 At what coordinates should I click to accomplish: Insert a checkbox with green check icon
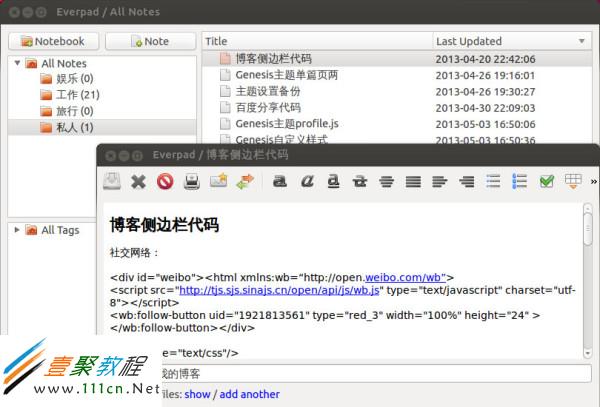point(546,181)
